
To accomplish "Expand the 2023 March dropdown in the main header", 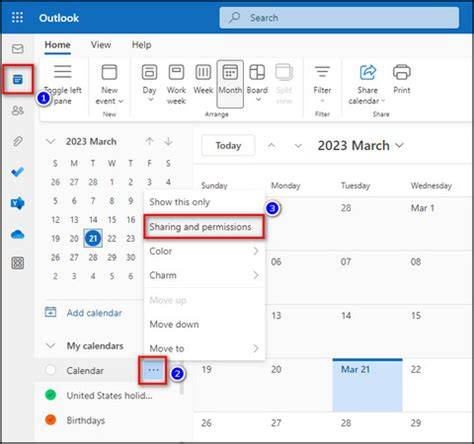I will pyautogui.click(x=361, y=146).
